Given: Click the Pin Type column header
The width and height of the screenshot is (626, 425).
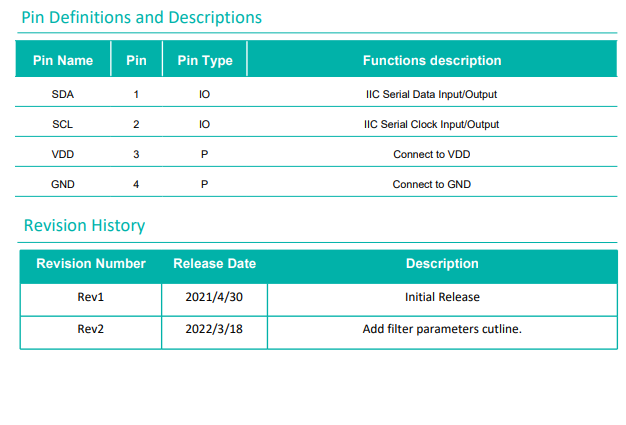Looking at the screenshot, I should (x=205, y=60).
